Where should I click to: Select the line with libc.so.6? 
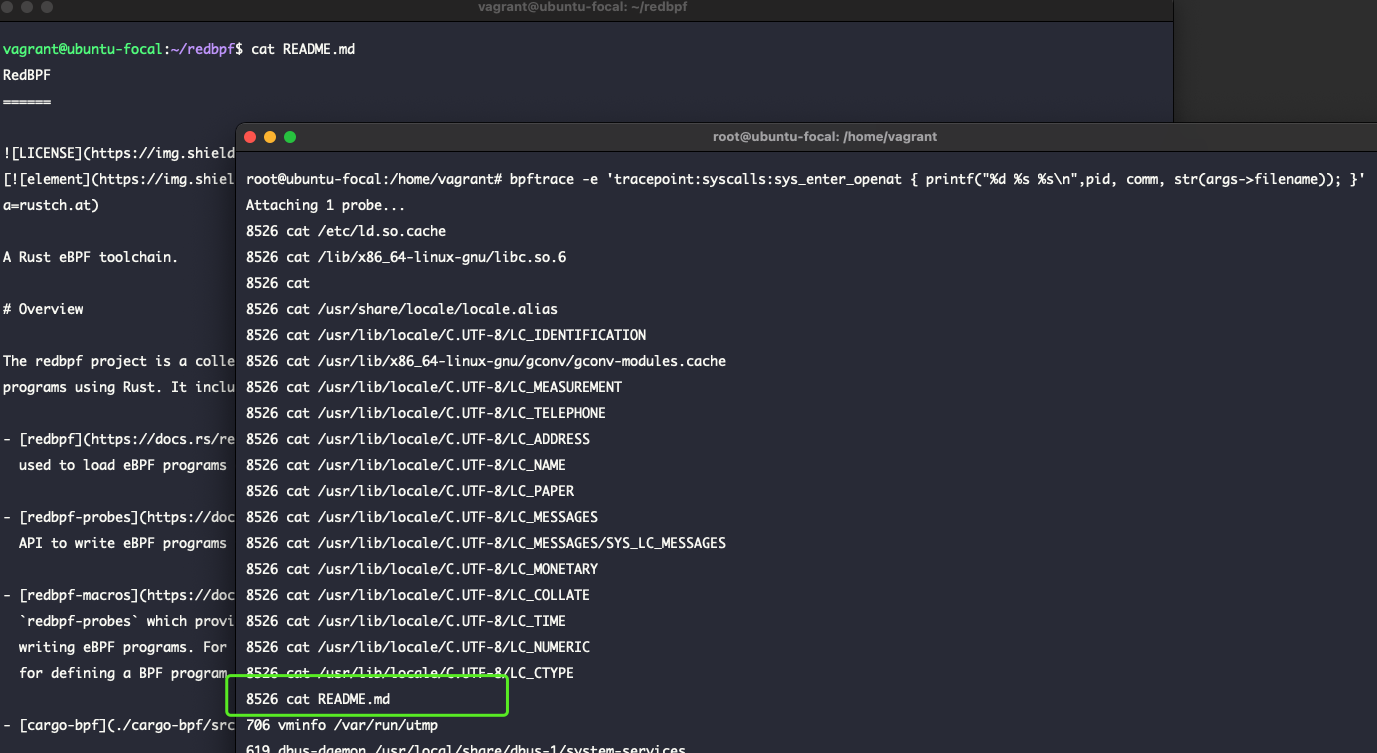(x=406, y=257)
